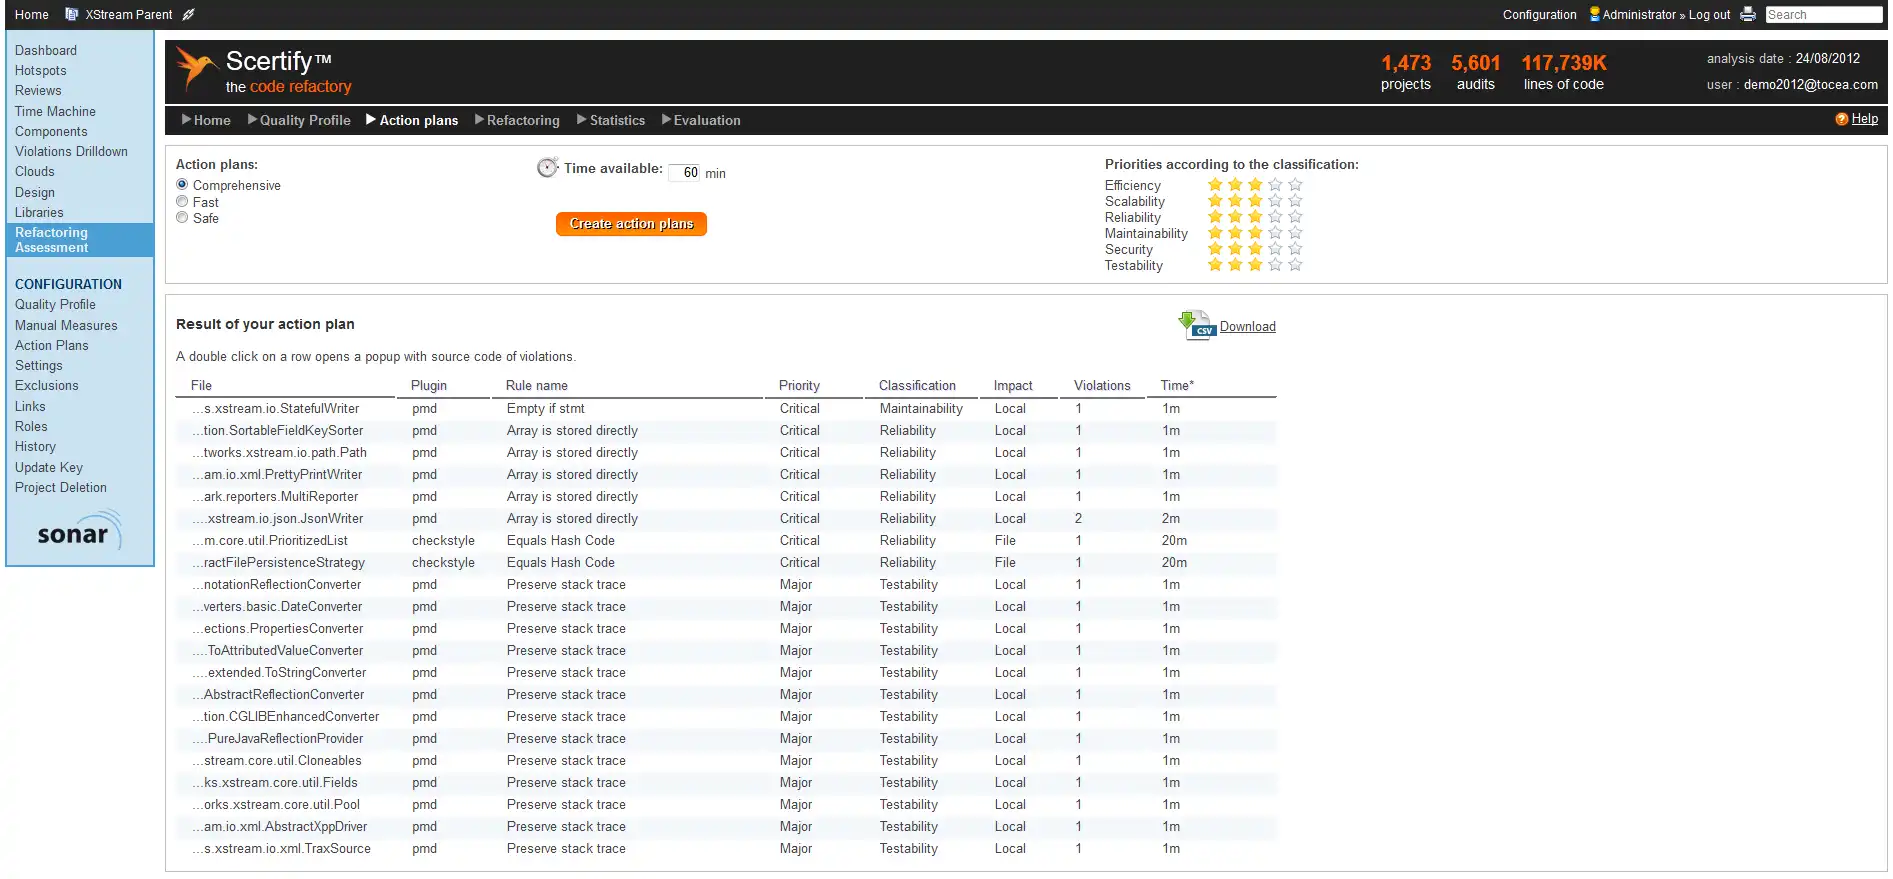Open Exclusions in sidebar
The image size is (1893, 879).
click(46, 386)
